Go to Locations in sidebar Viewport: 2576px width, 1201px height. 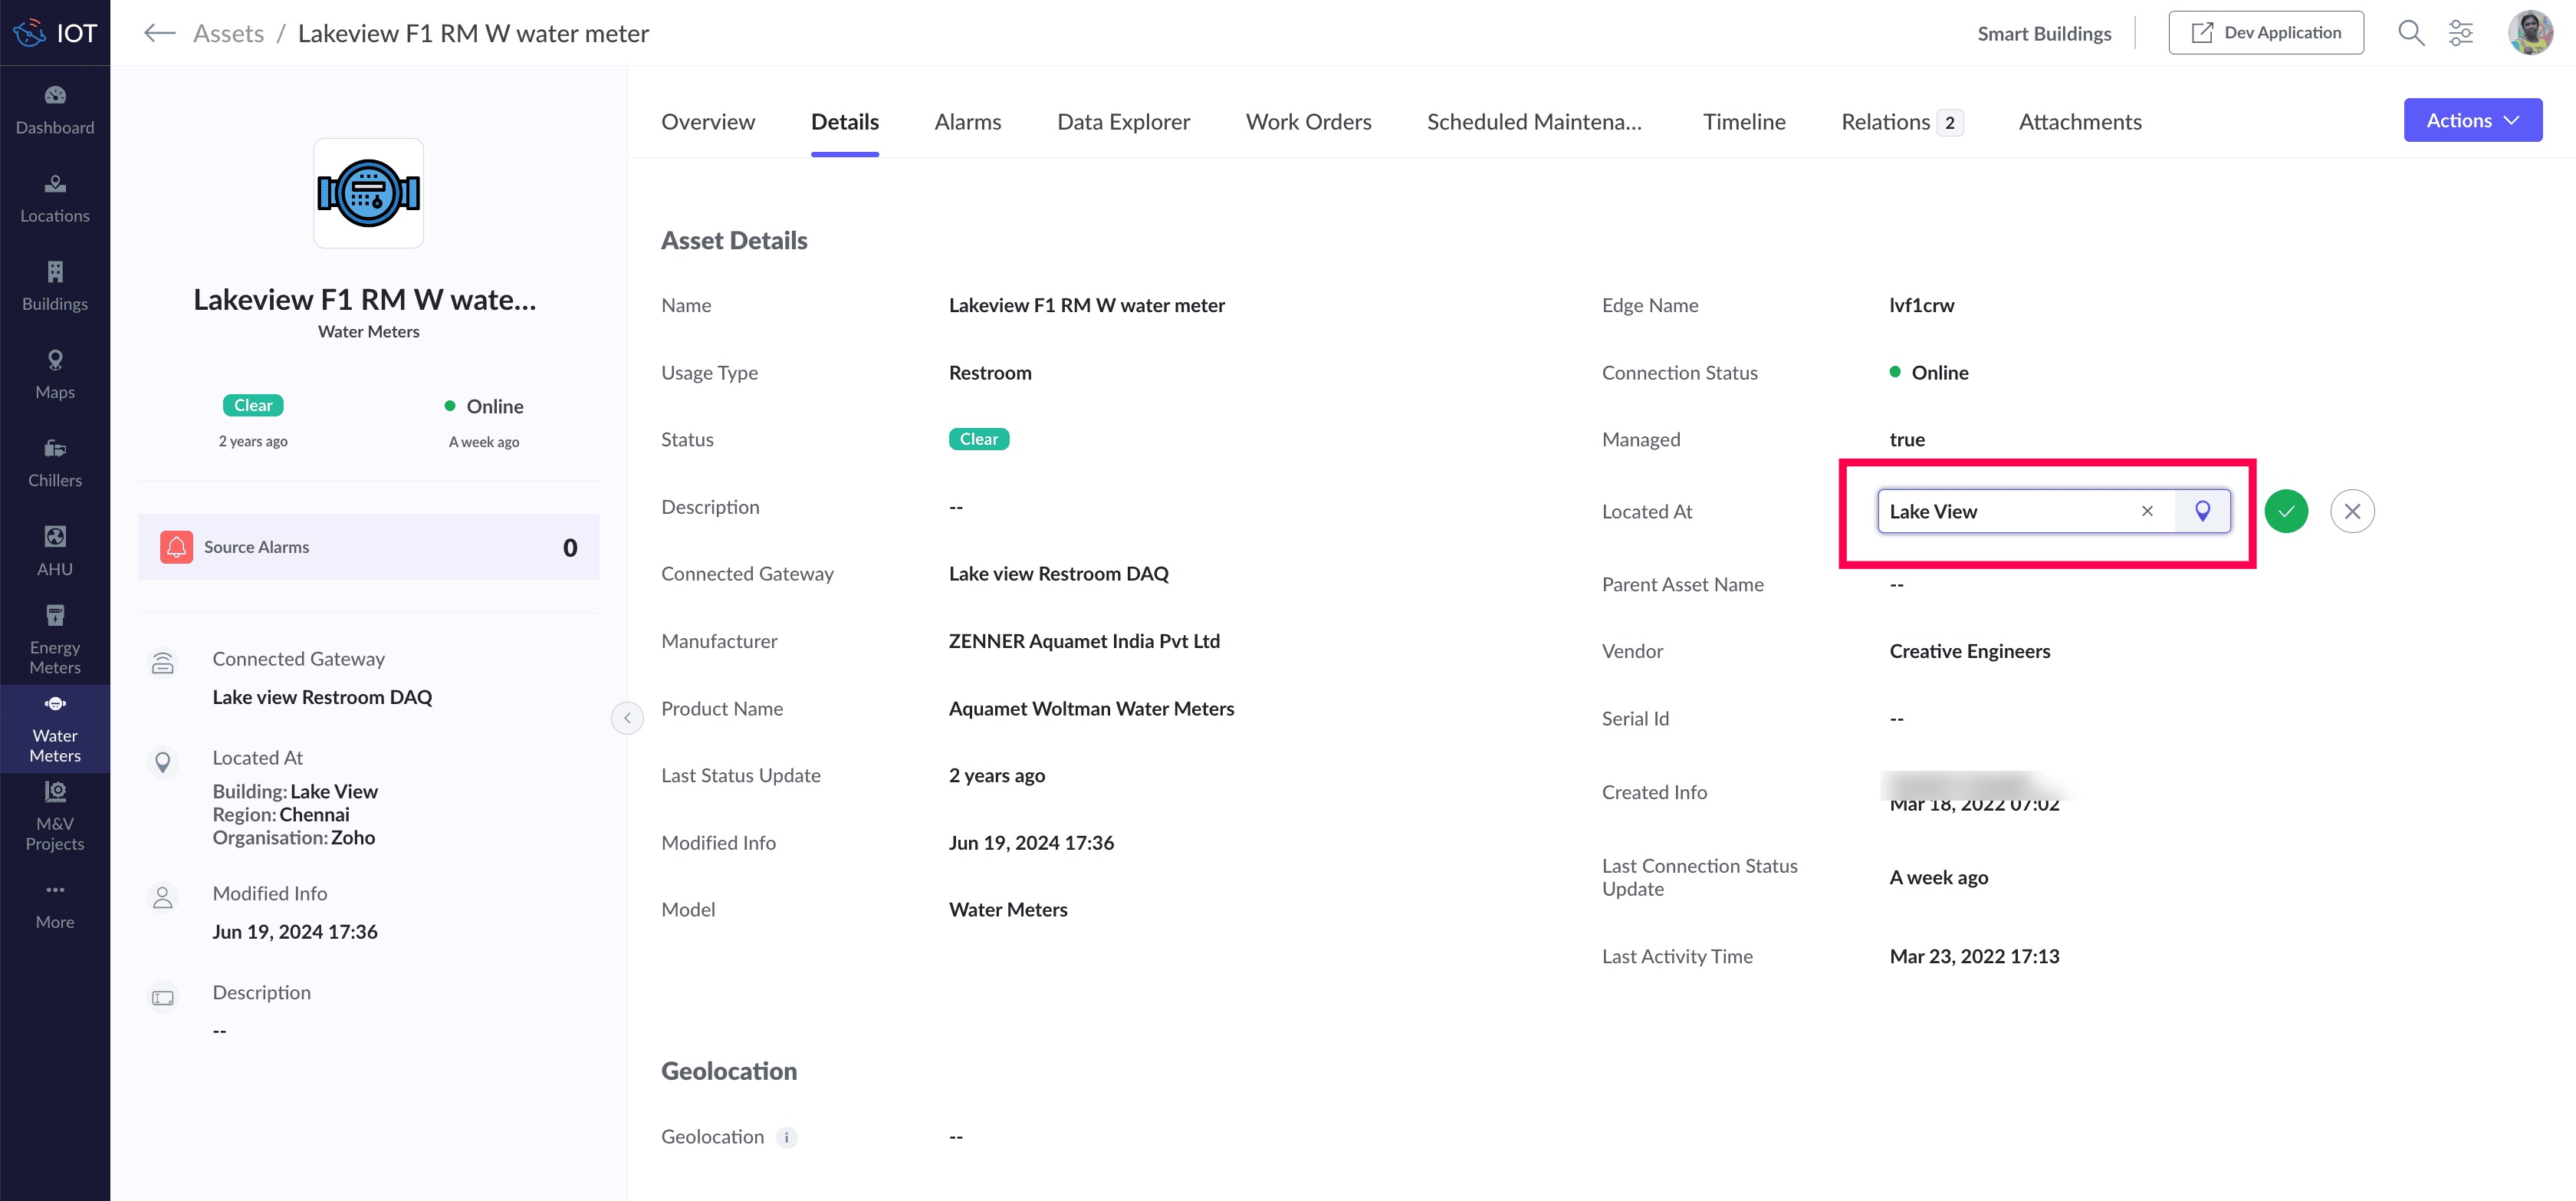[x=55, y=199]
